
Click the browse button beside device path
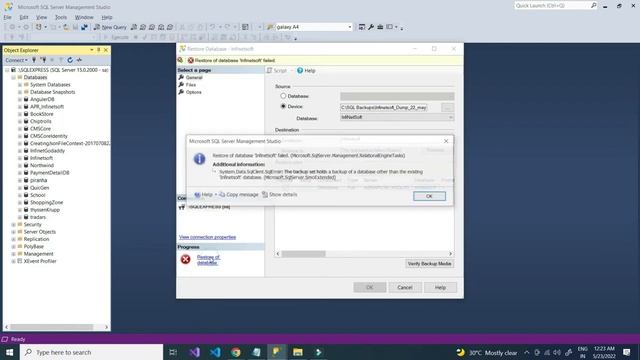click(447, 107)
